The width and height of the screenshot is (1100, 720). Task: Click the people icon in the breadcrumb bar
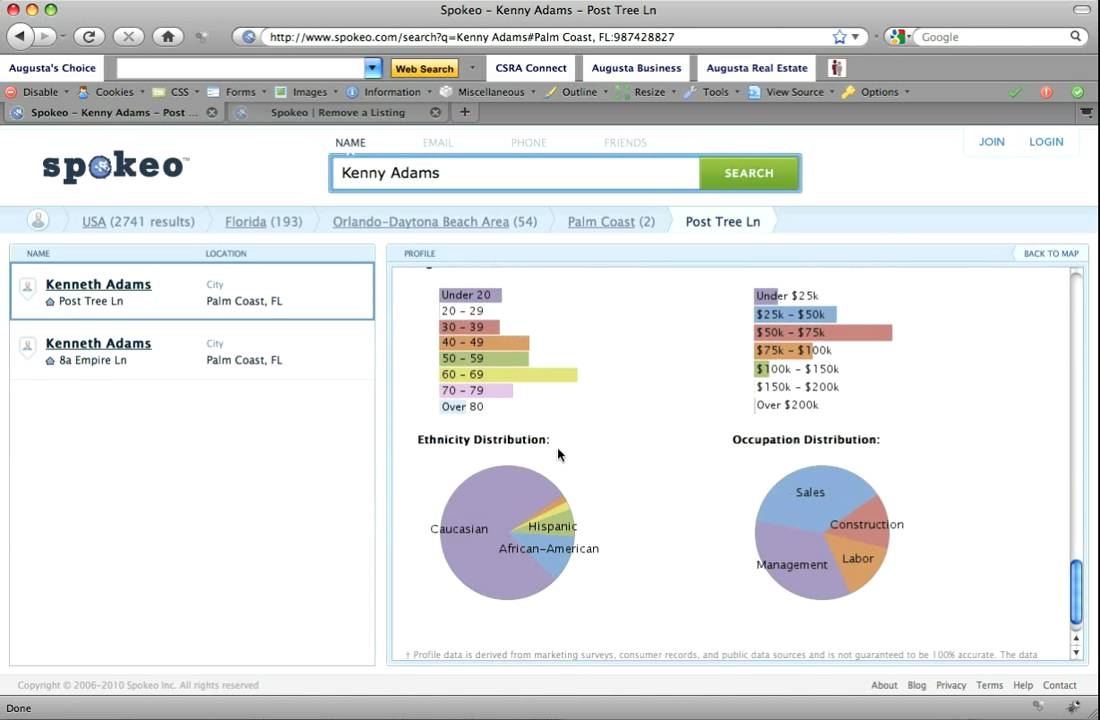(x=38, y=221)
